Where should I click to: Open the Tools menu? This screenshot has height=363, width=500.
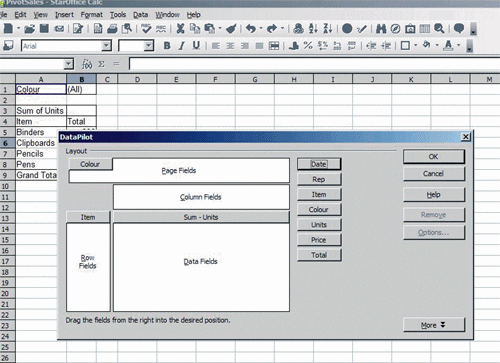[x=118, y=15]
